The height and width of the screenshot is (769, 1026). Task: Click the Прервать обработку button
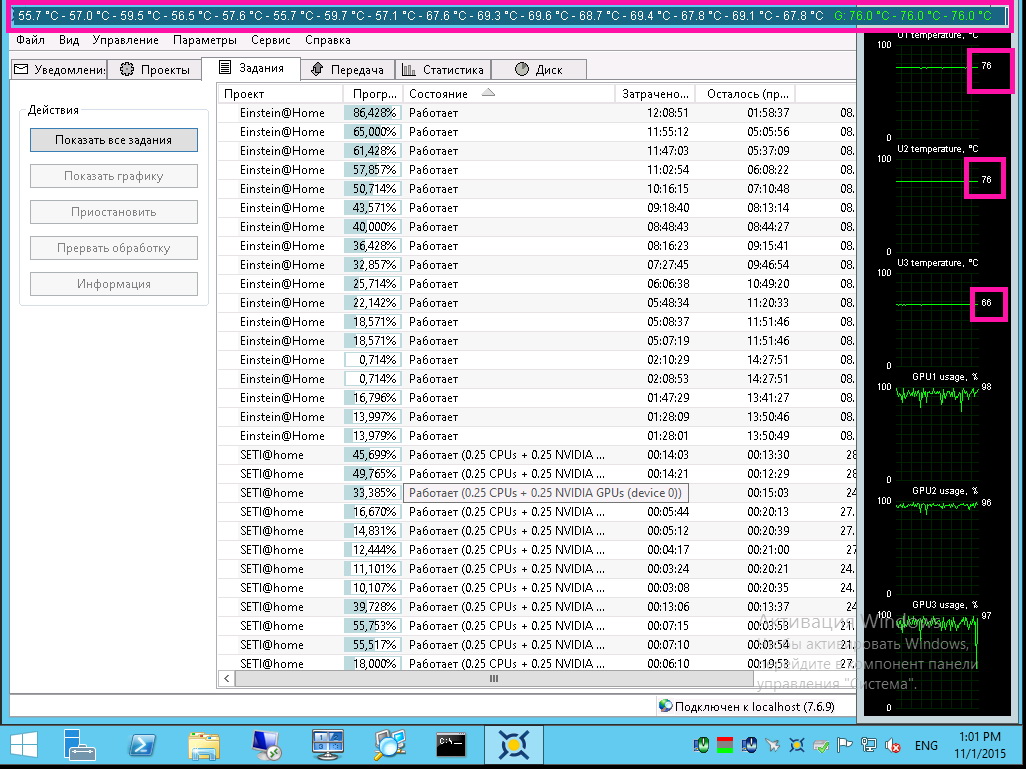tap(114, 248)
